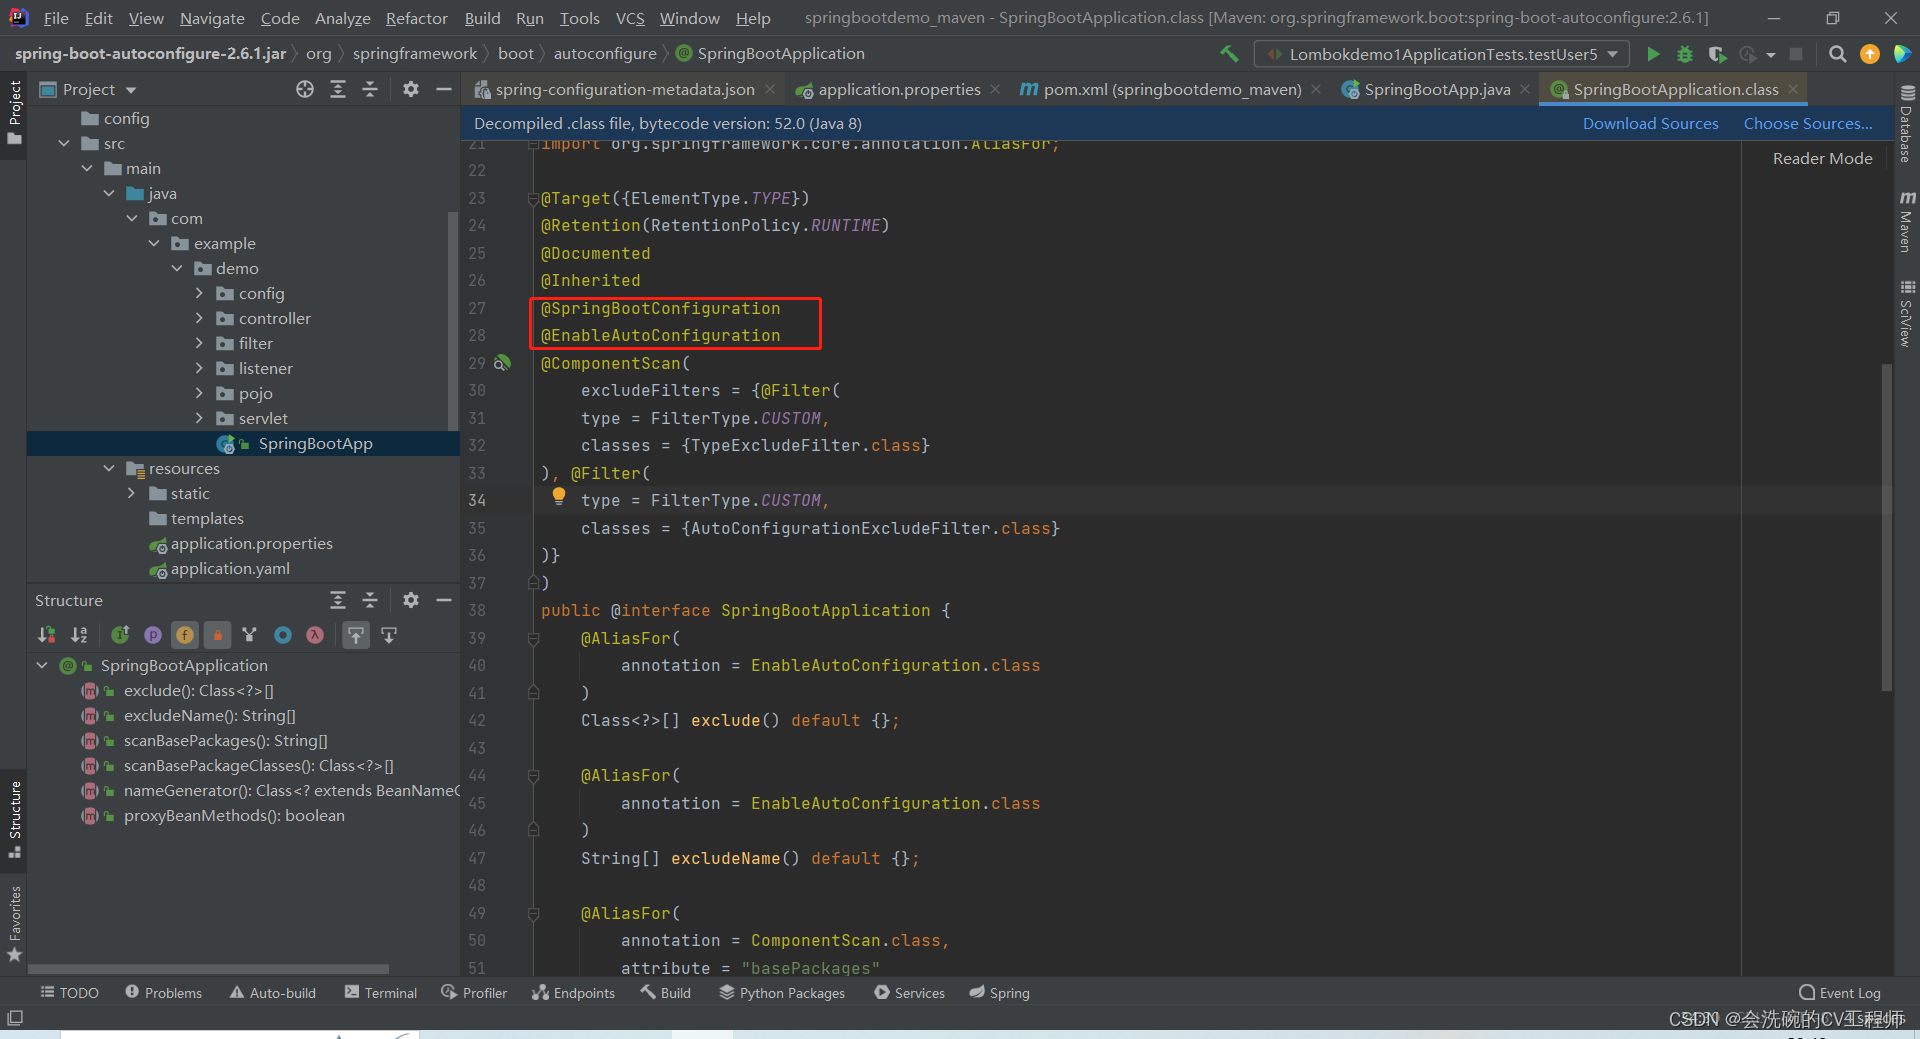Close the spring-configuration-metadata.json tab
The height and width of the screenshot is (1039, 1920).
coord(770,89)
